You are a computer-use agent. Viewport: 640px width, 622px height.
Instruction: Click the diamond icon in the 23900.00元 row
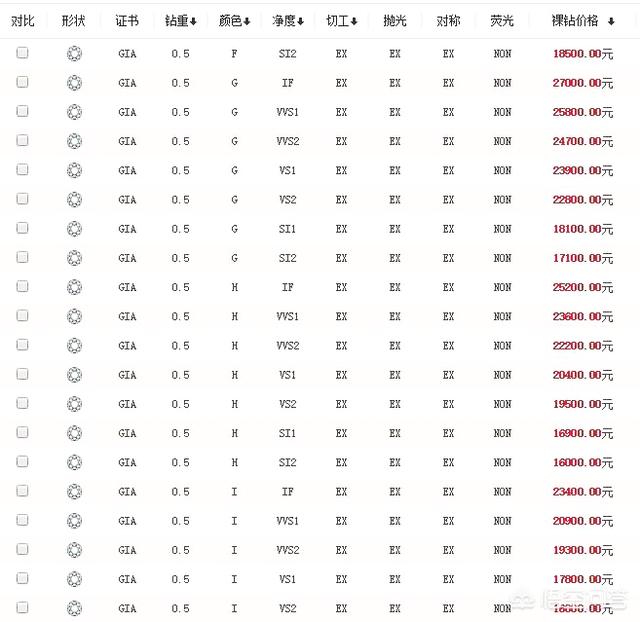click(x=74, y=170)
